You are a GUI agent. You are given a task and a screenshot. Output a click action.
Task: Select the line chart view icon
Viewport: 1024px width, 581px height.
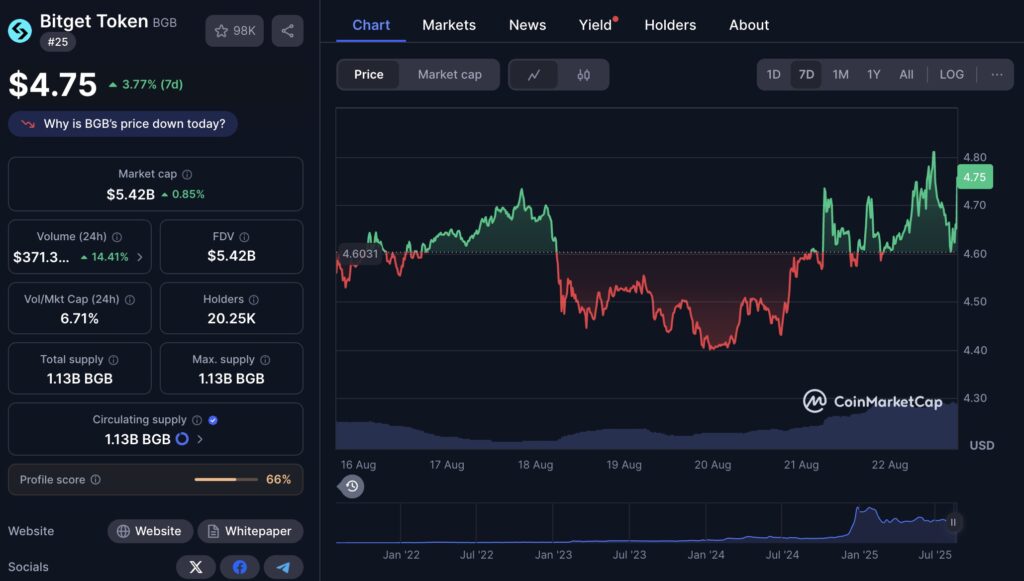(x=534, y=75)
